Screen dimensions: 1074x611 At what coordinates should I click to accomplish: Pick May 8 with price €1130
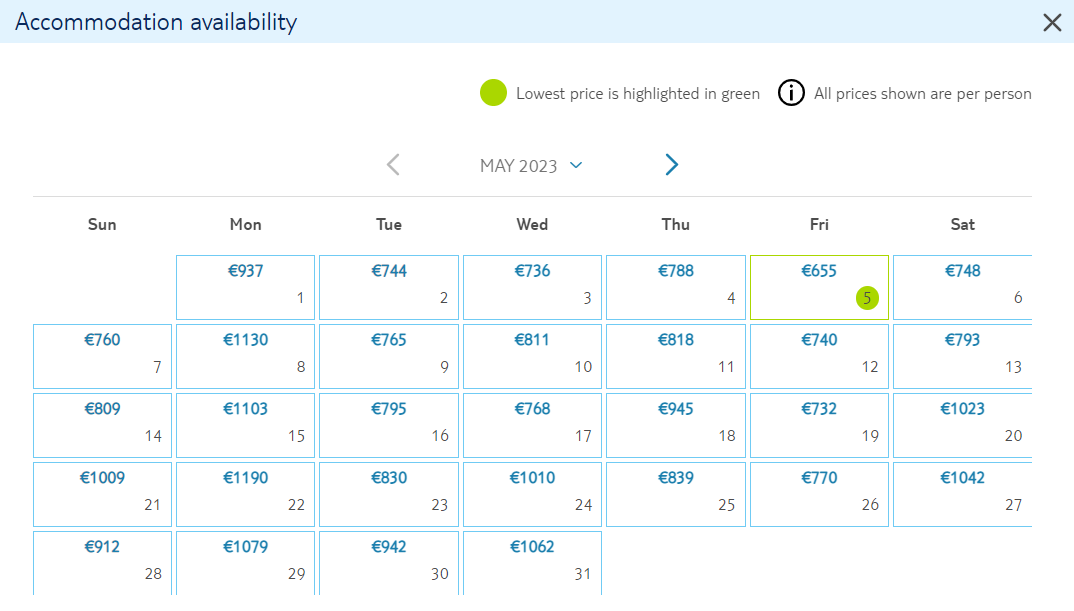(245, 356)
